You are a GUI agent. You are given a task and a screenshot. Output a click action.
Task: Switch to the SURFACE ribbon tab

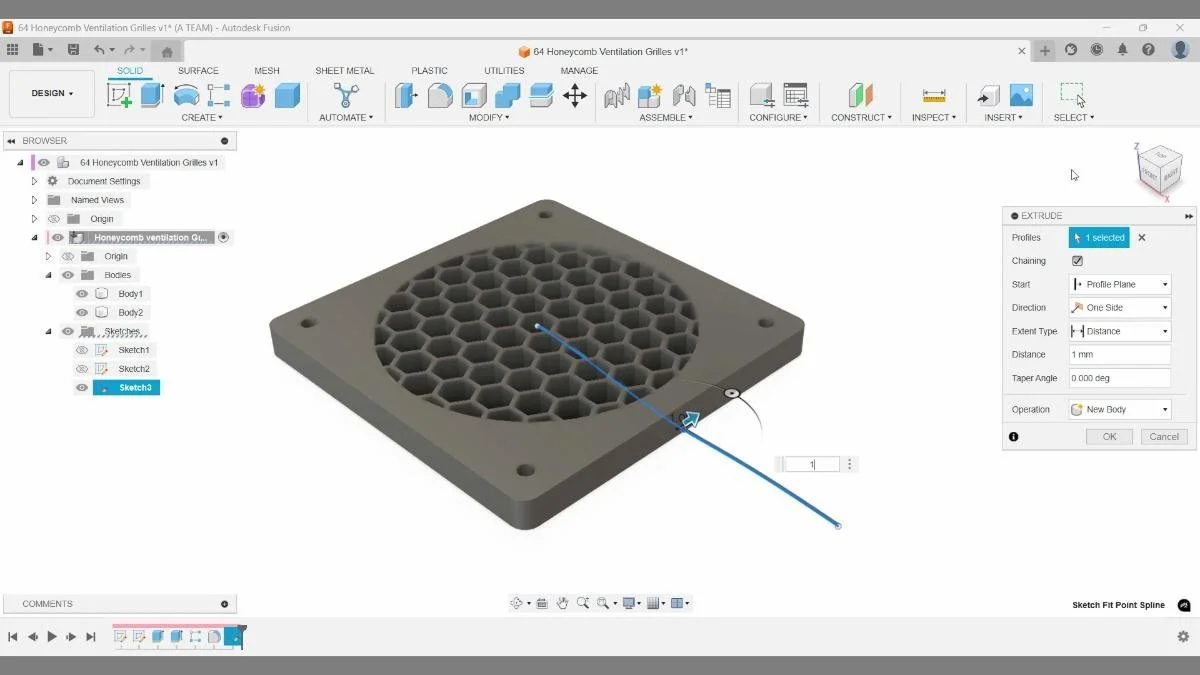(x=198, y=70)
